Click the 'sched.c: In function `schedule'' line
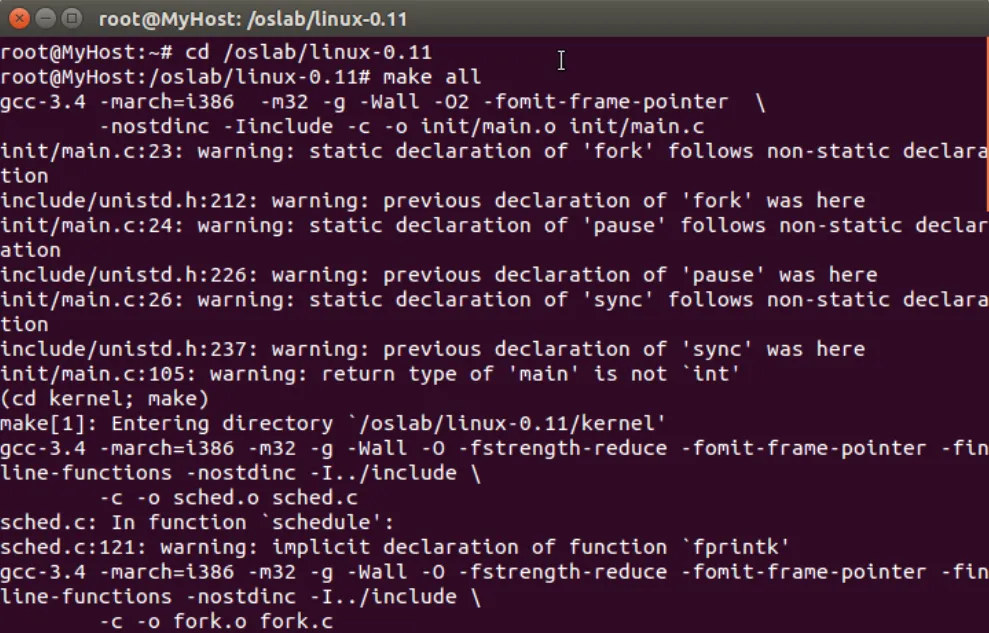Screen dimensions: 989x633 (197, 523)
